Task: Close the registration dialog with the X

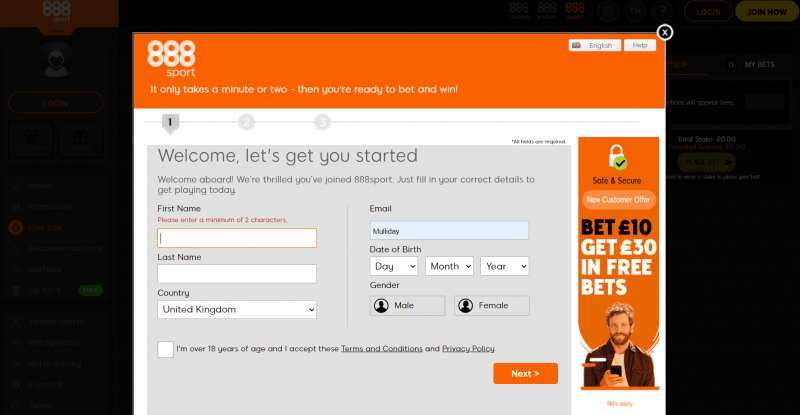Action: click(x=664, y=33)
